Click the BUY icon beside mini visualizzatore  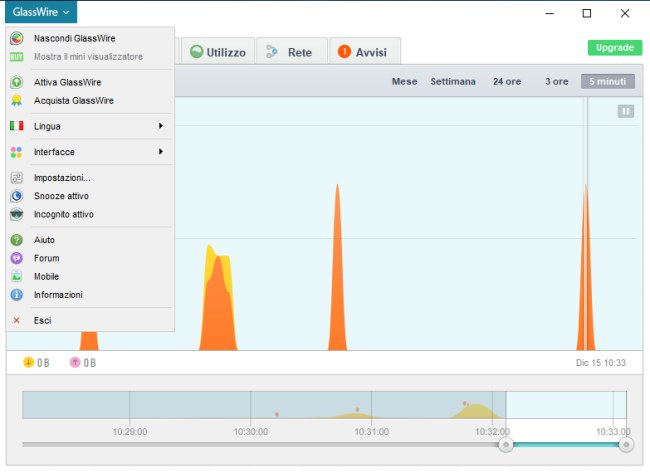pos(17,57)
